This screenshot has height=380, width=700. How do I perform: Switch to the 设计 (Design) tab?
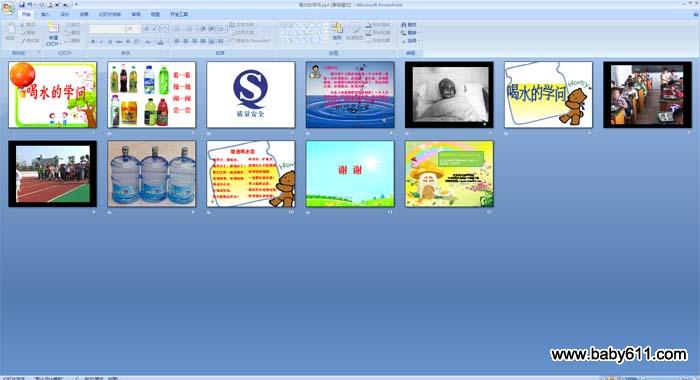click(x=65, y=14)
